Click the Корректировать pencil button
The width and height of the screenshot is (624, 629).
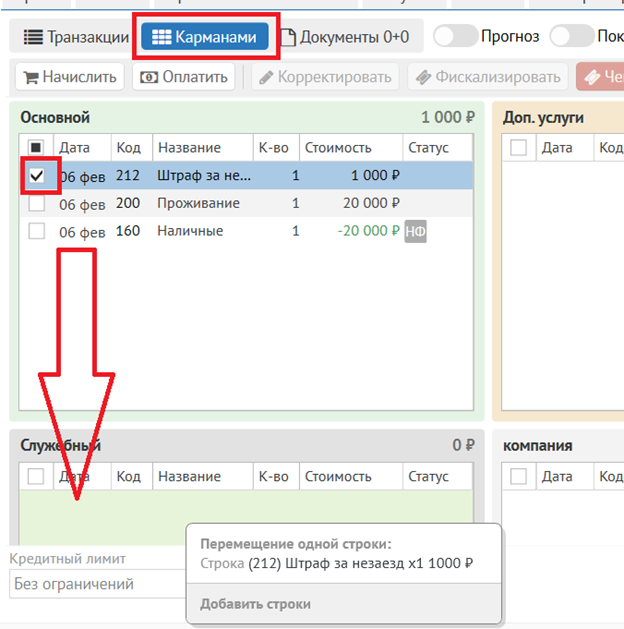tap(324, 76)
